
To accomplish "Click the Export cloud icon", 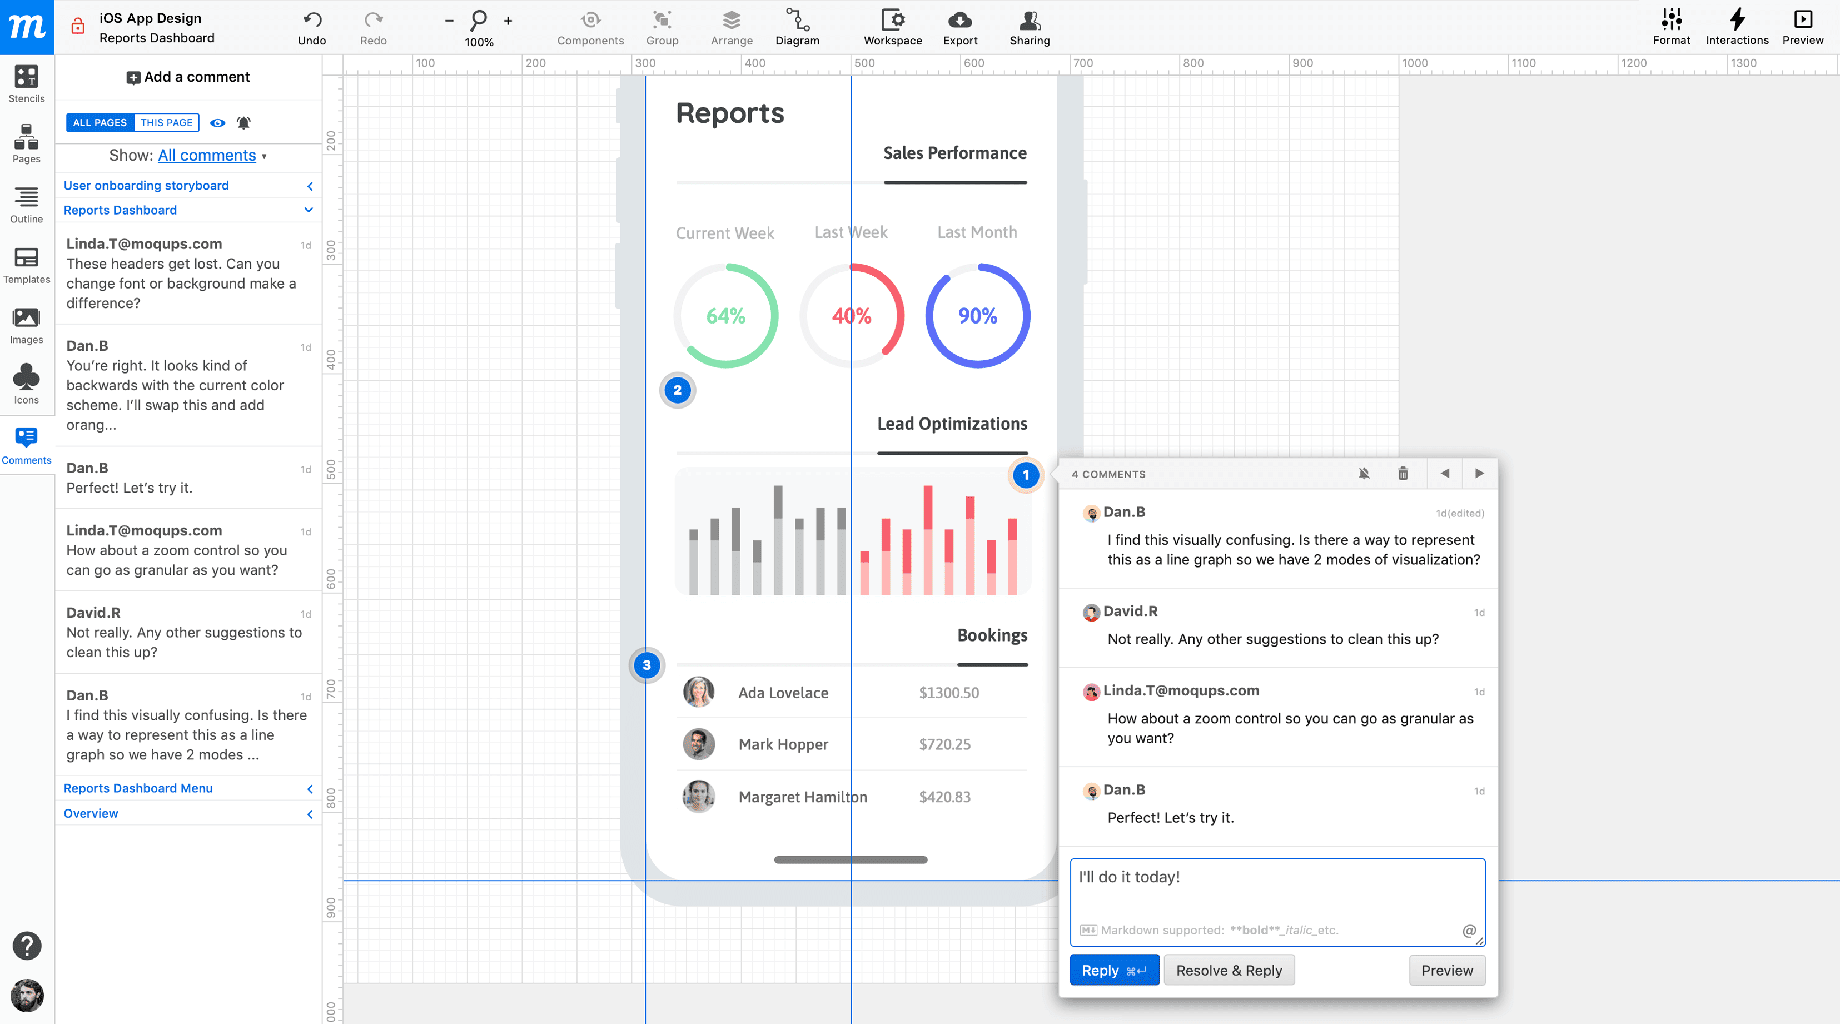I will click(x=959, y=26).
